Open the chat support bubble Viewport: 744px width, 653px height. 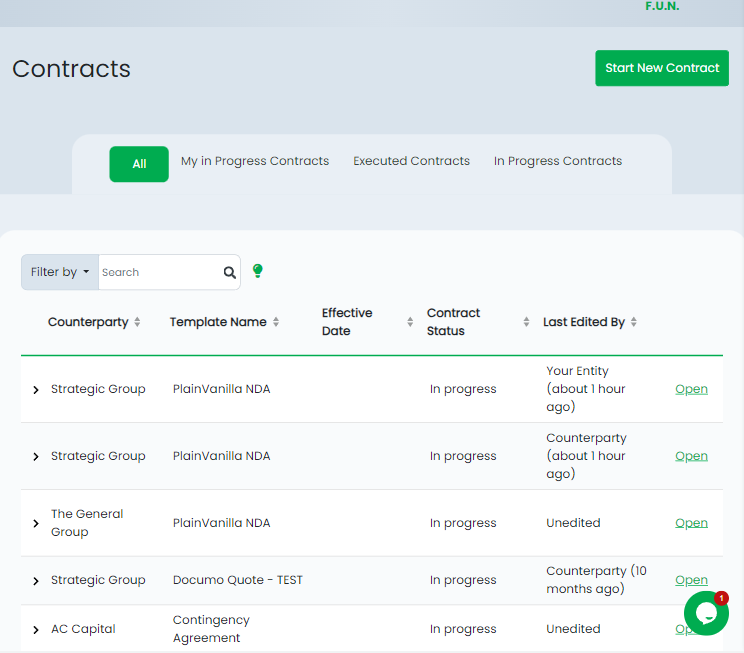(706, 613)
